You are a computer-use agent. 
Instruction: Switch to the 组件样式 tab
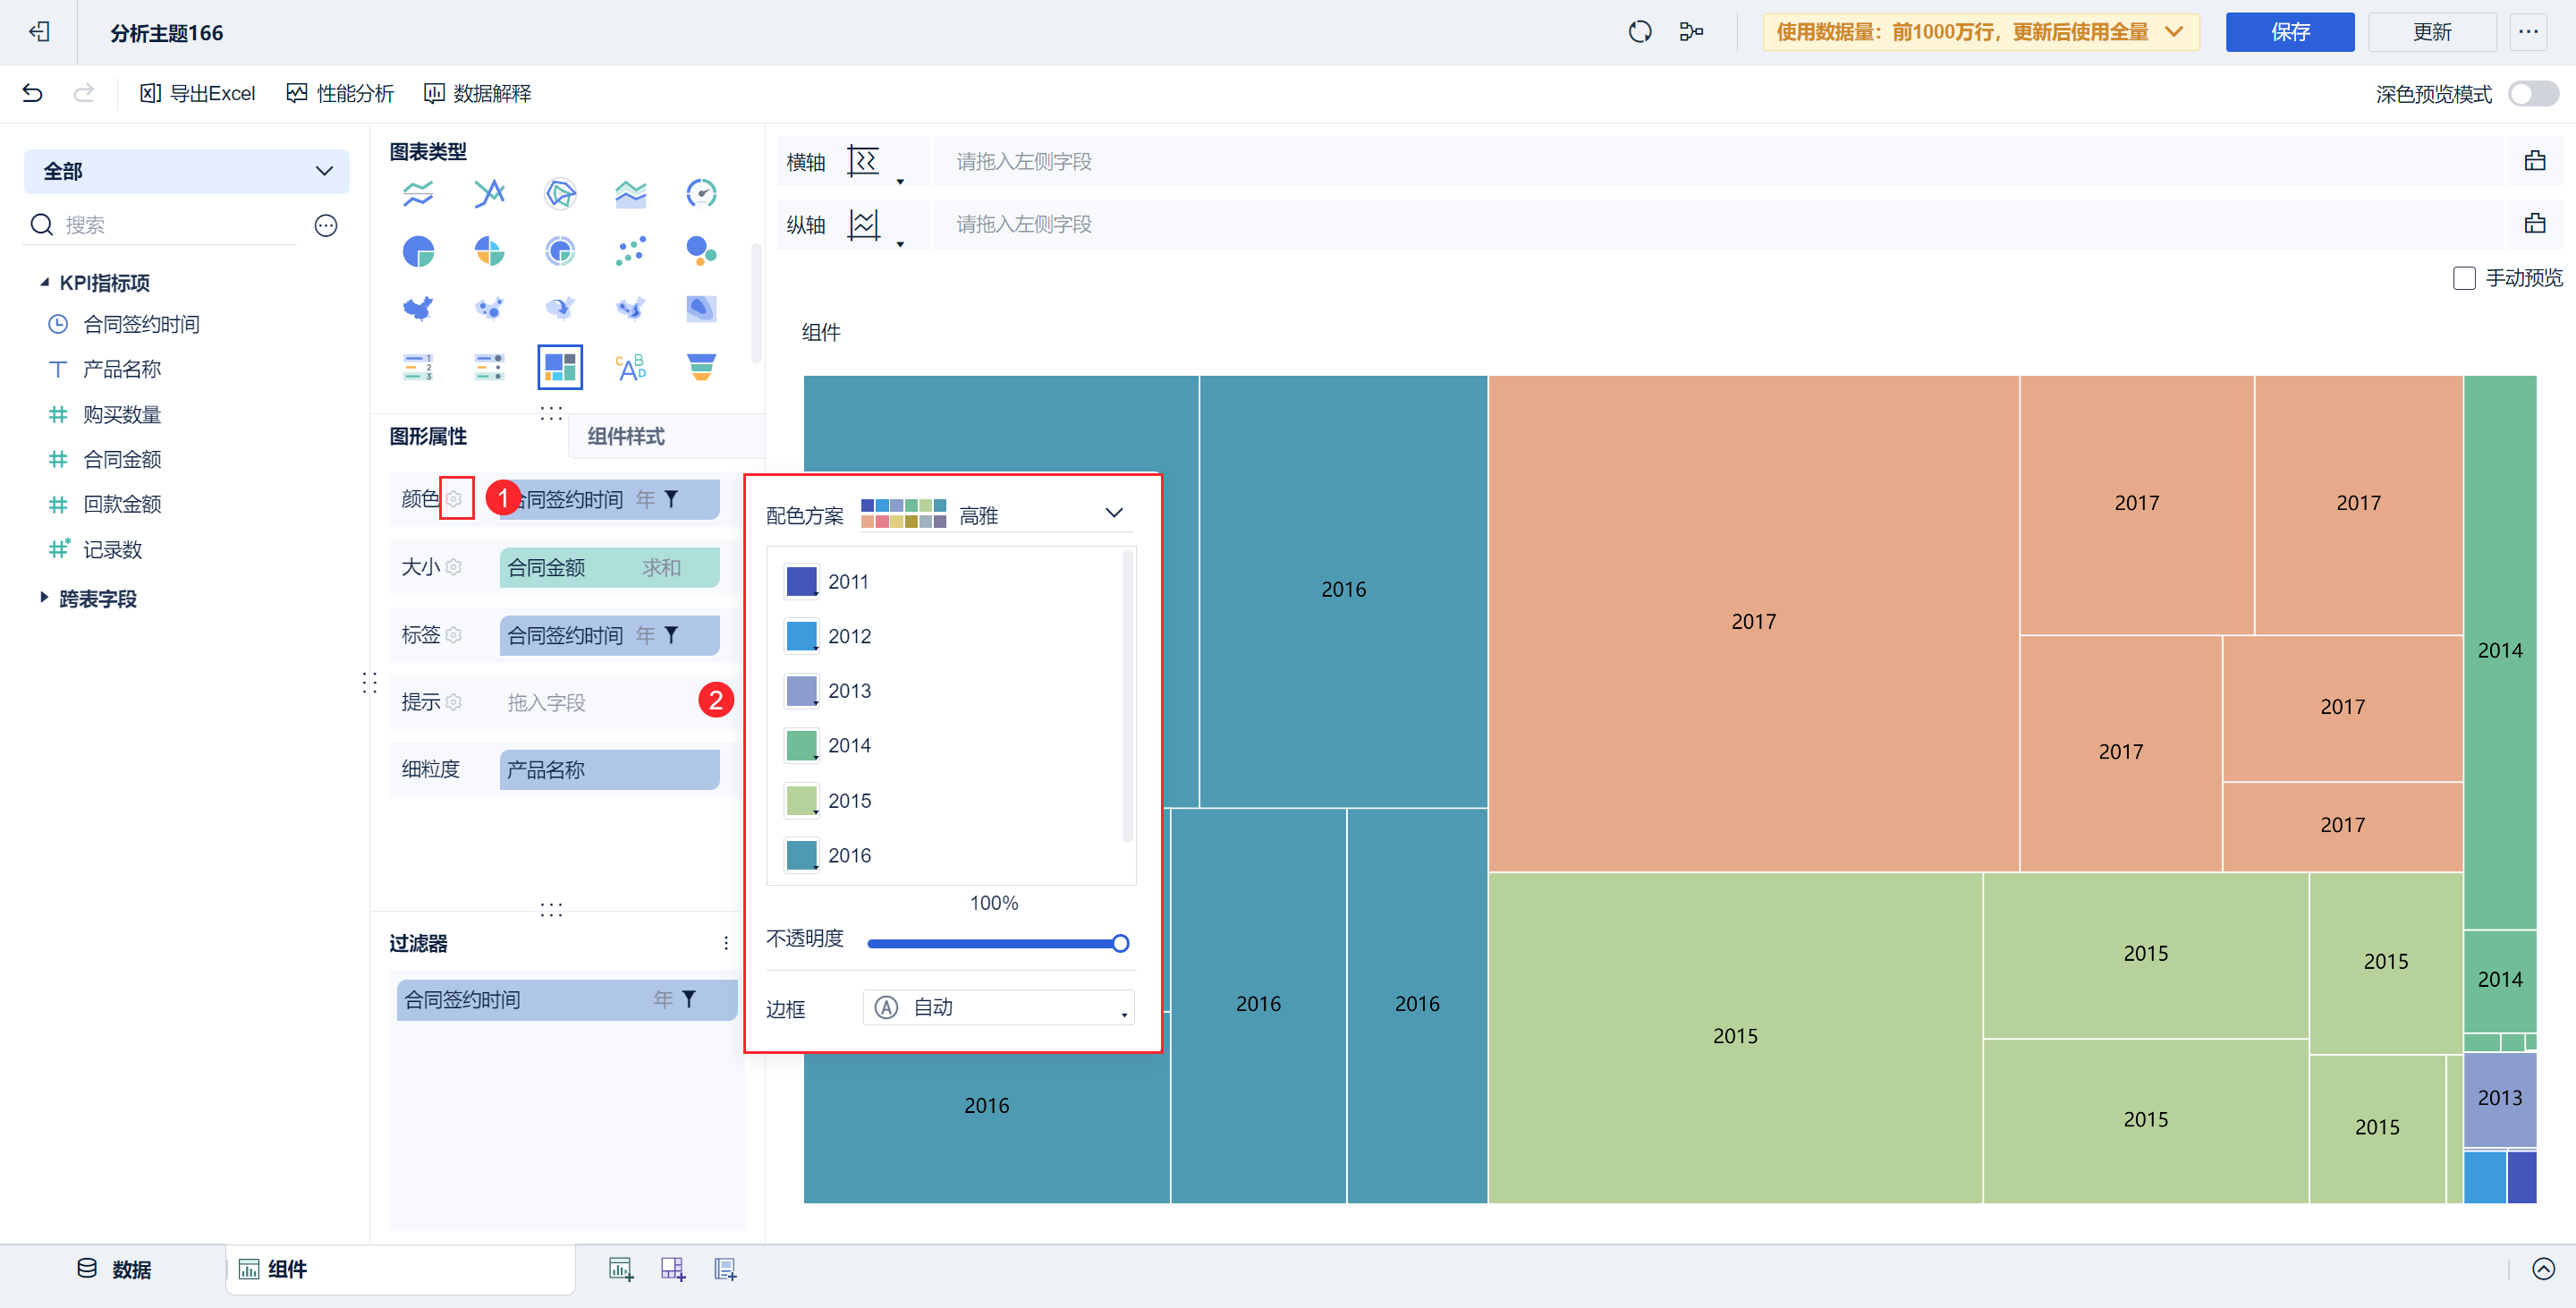click(x=625, y=436)
